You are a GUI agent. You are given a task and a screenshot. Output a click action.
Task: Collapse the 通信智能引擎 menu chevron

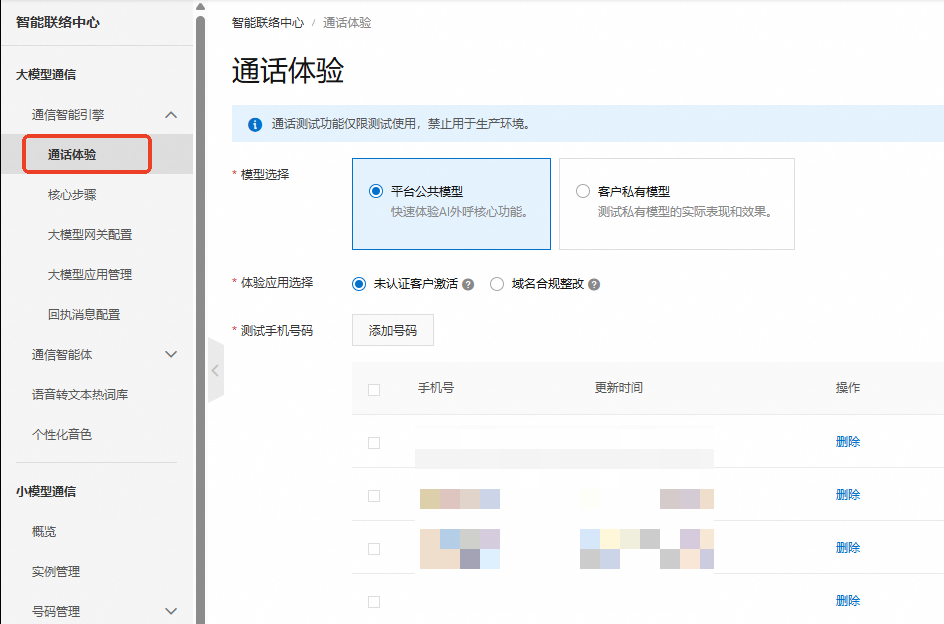[x=171, y=114]
